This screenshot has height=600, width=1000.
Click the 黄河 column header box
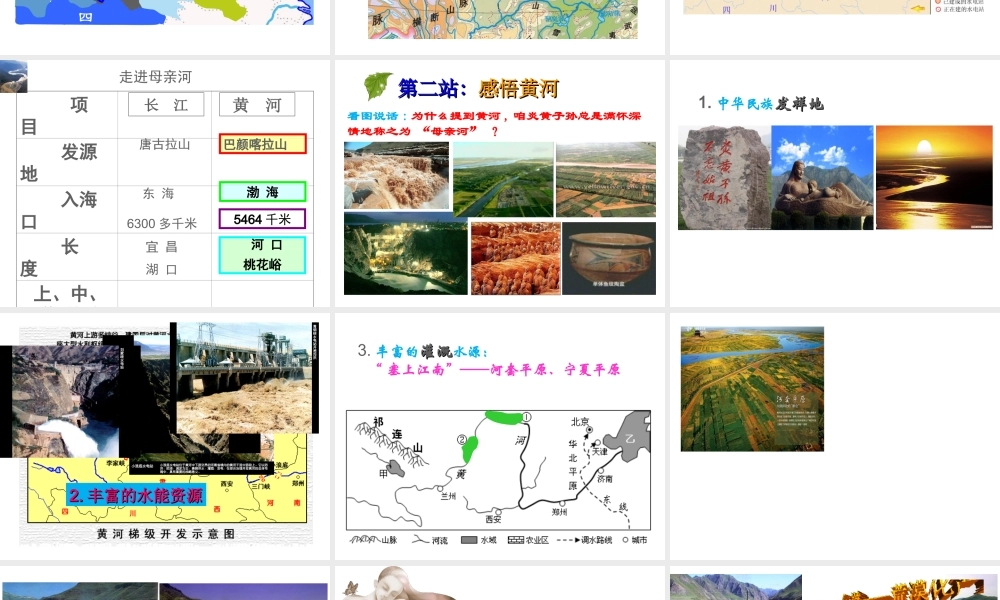tap(257, 105)
